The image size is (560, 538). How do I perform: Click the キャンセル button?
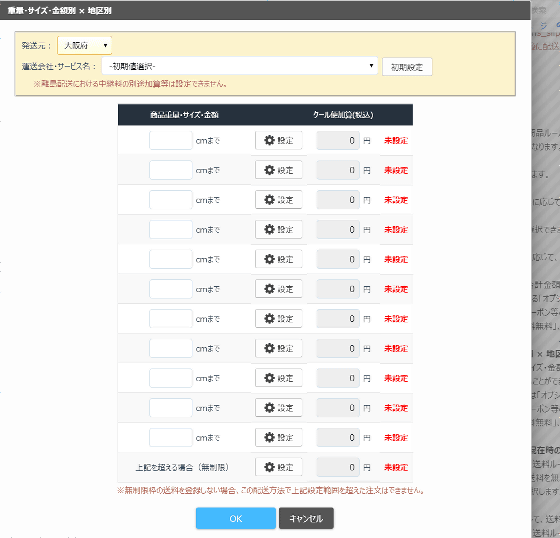(x=306, y=518)
